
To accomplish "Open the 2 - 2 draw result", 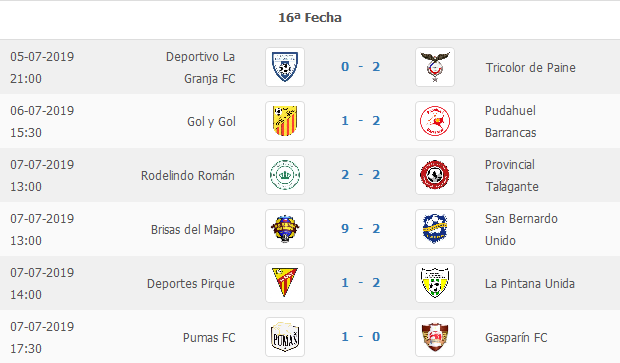I will (x=361, y=175).
